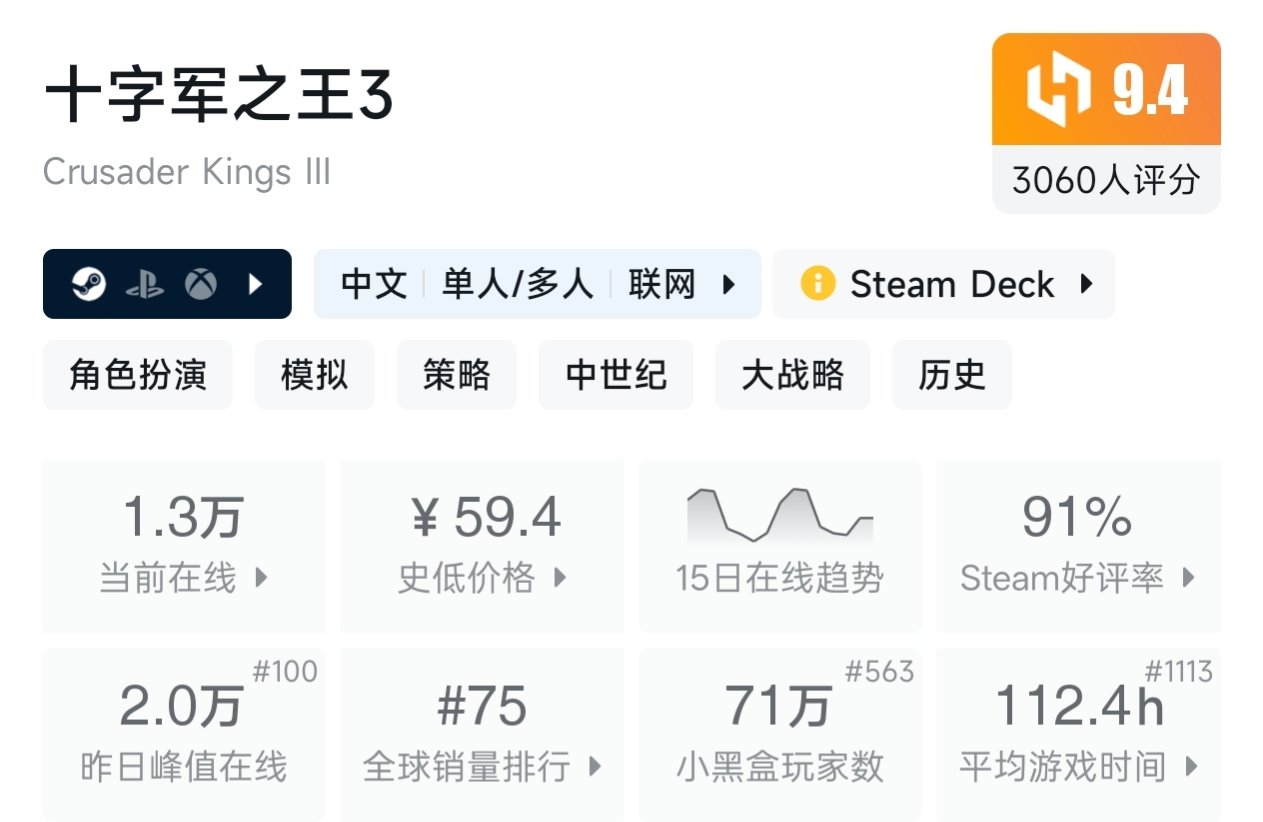
Task: Click the Steam platform icon
Action: click(89, 285)
